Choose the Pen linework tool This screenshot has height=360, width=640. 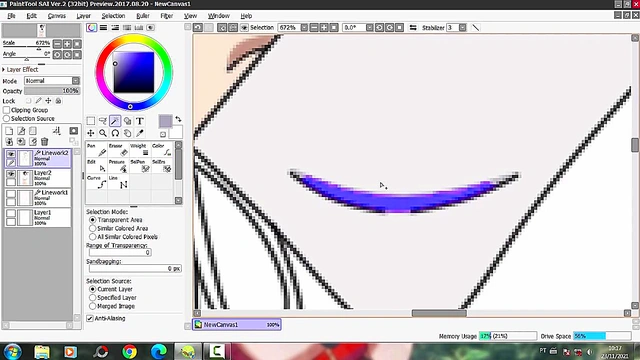(97, 150)
